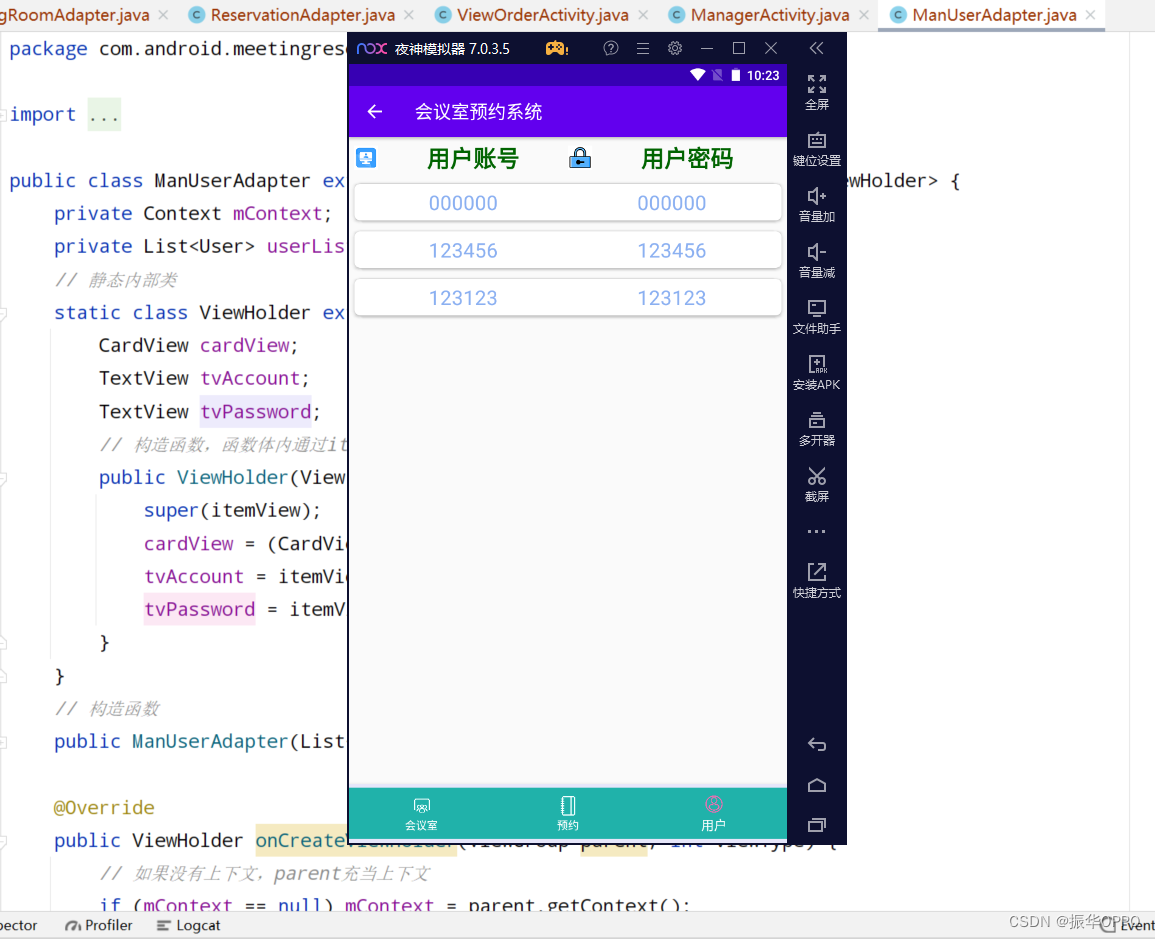Collapse Nox sidebar with double chevron

[x=816, y=49]
